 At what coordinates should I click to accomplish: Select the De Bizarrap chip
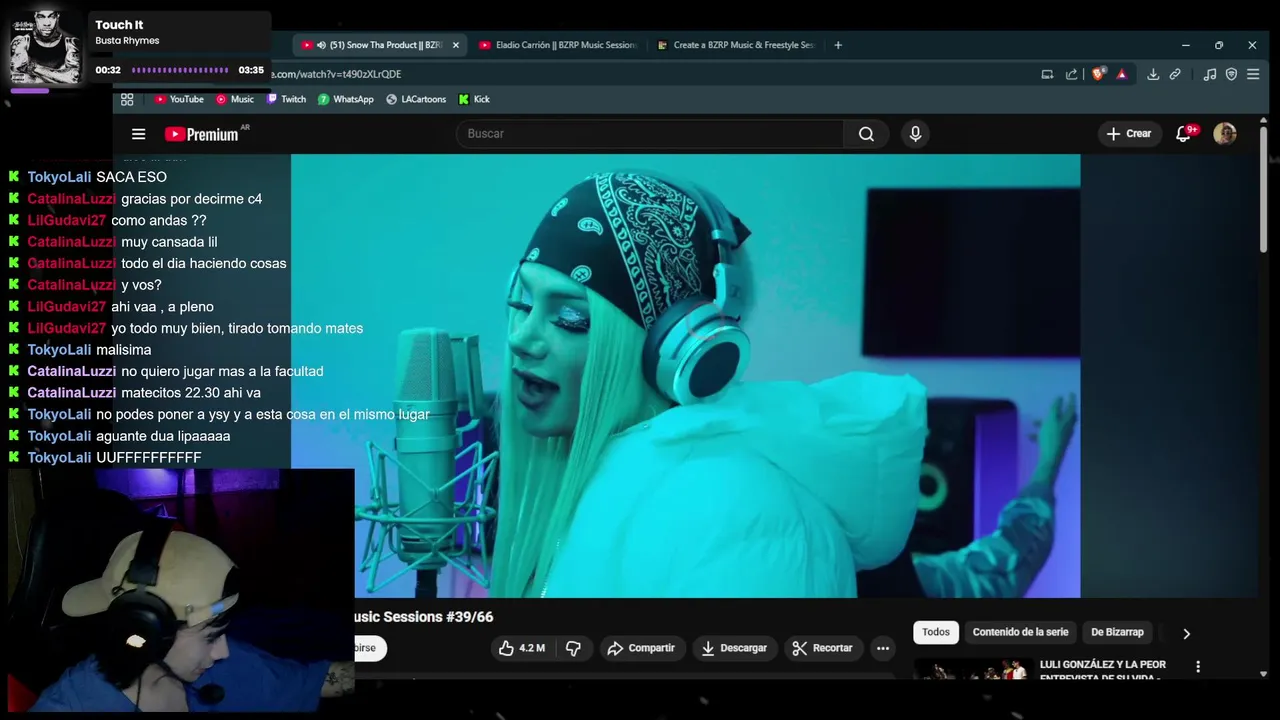(x=1117, y=632)
